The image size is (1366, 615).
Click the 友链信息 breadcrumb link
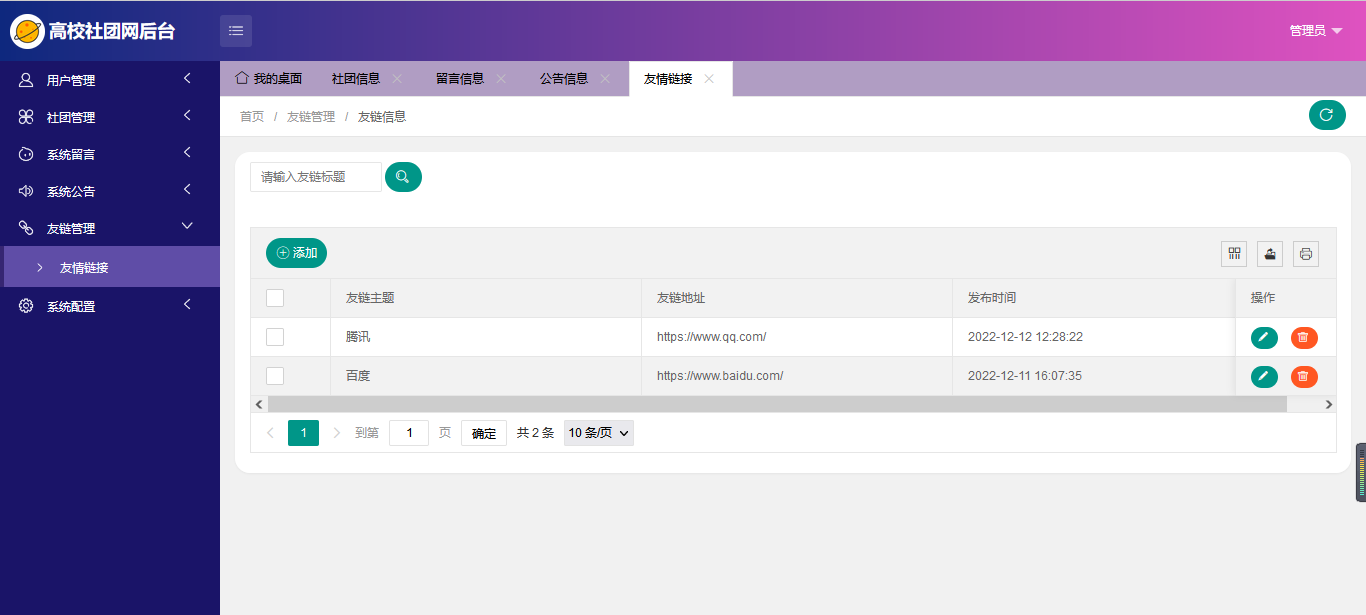(x=382, y=116)
